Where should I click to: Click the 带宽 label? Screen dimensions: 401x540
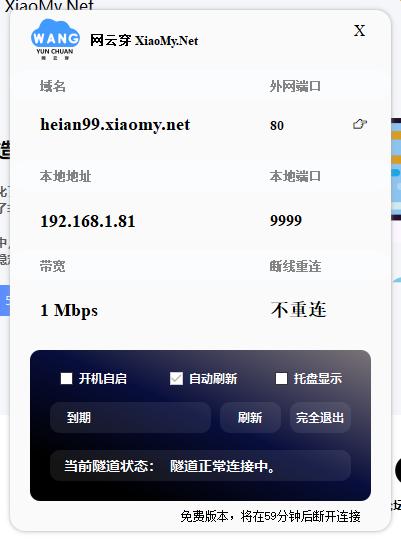coord(52,266)
